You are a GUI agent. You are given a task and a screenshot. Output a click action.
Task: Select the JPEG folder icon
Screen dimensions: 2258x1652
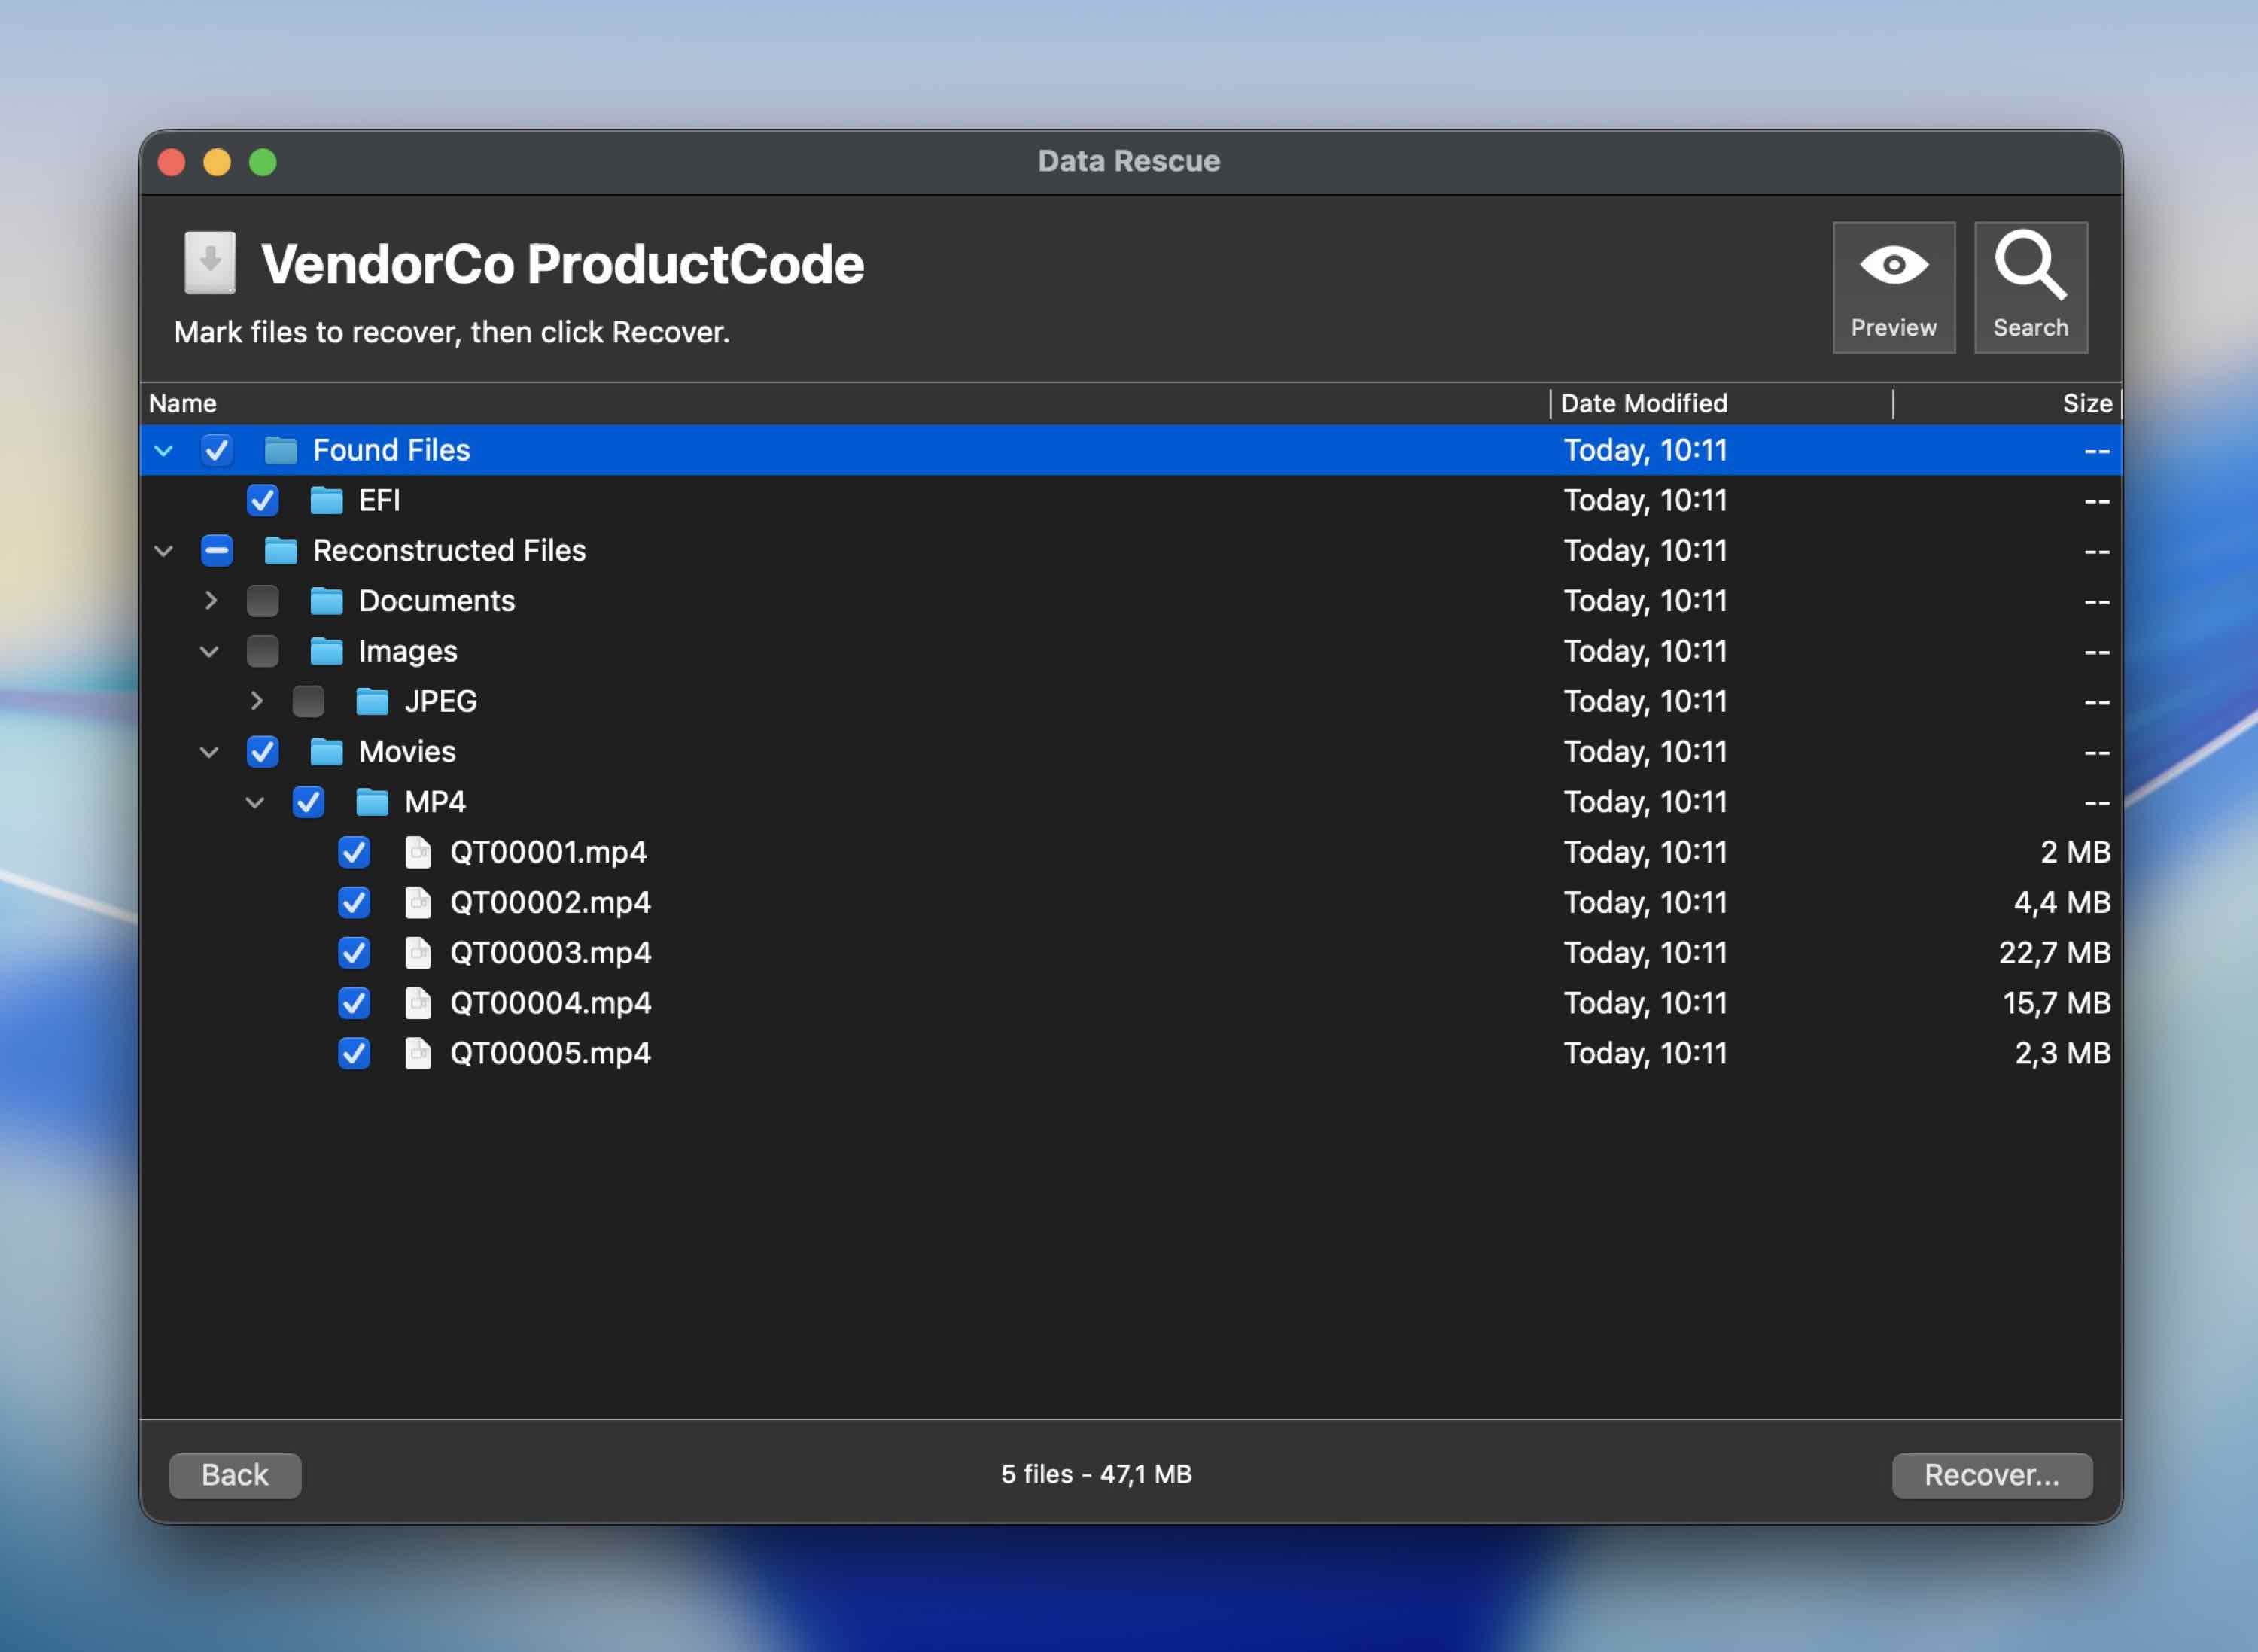[x=373, y=701]
